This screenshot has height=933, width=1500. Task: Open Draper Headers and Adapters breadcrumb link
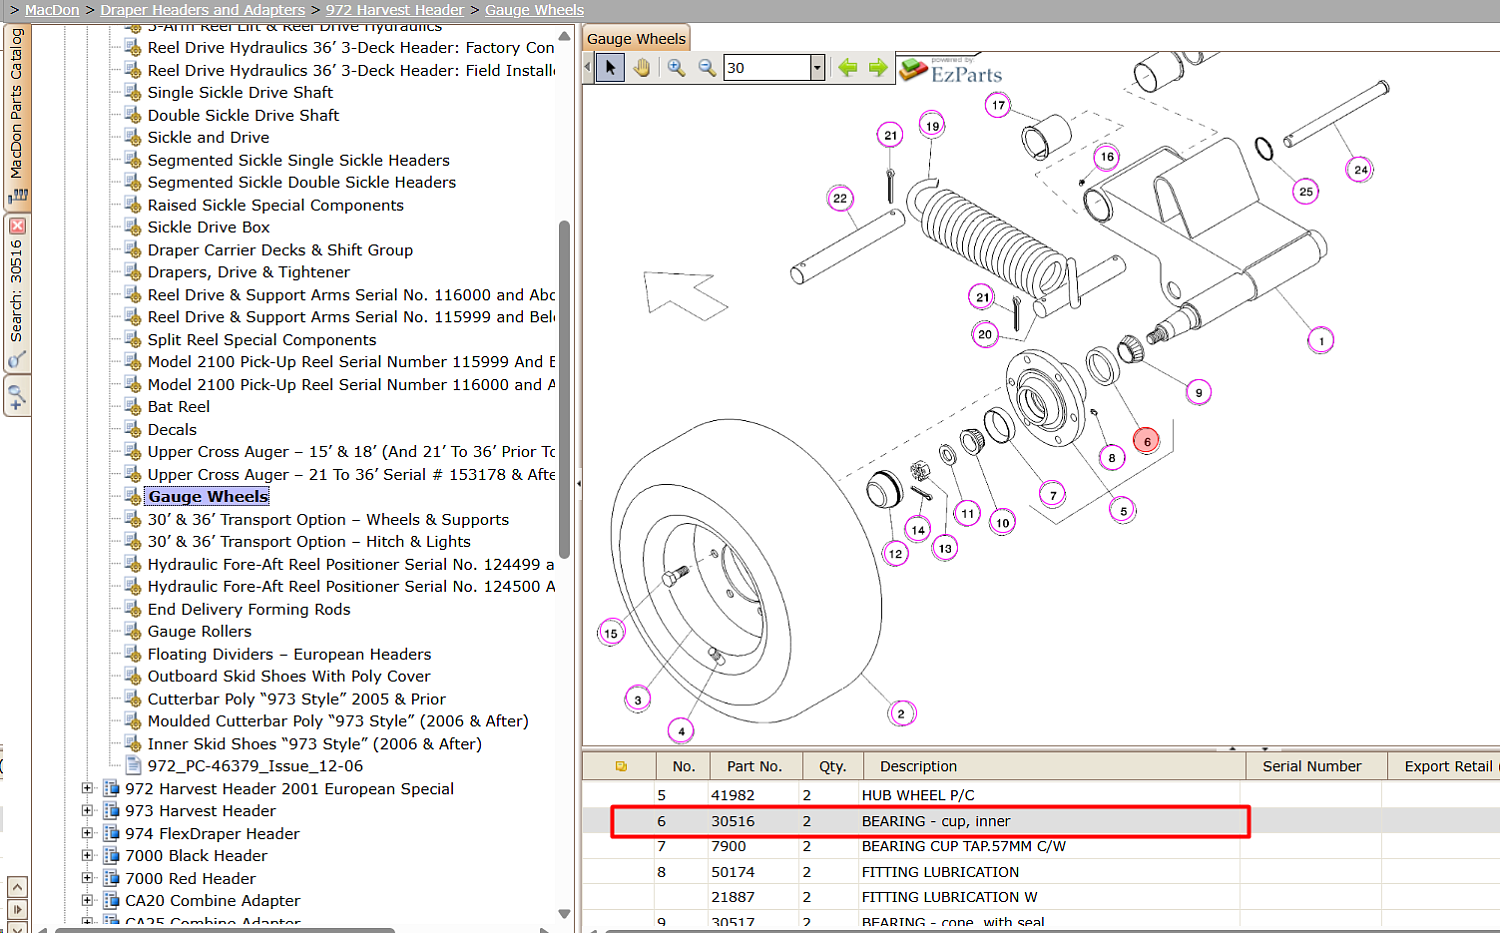(203, 10)
